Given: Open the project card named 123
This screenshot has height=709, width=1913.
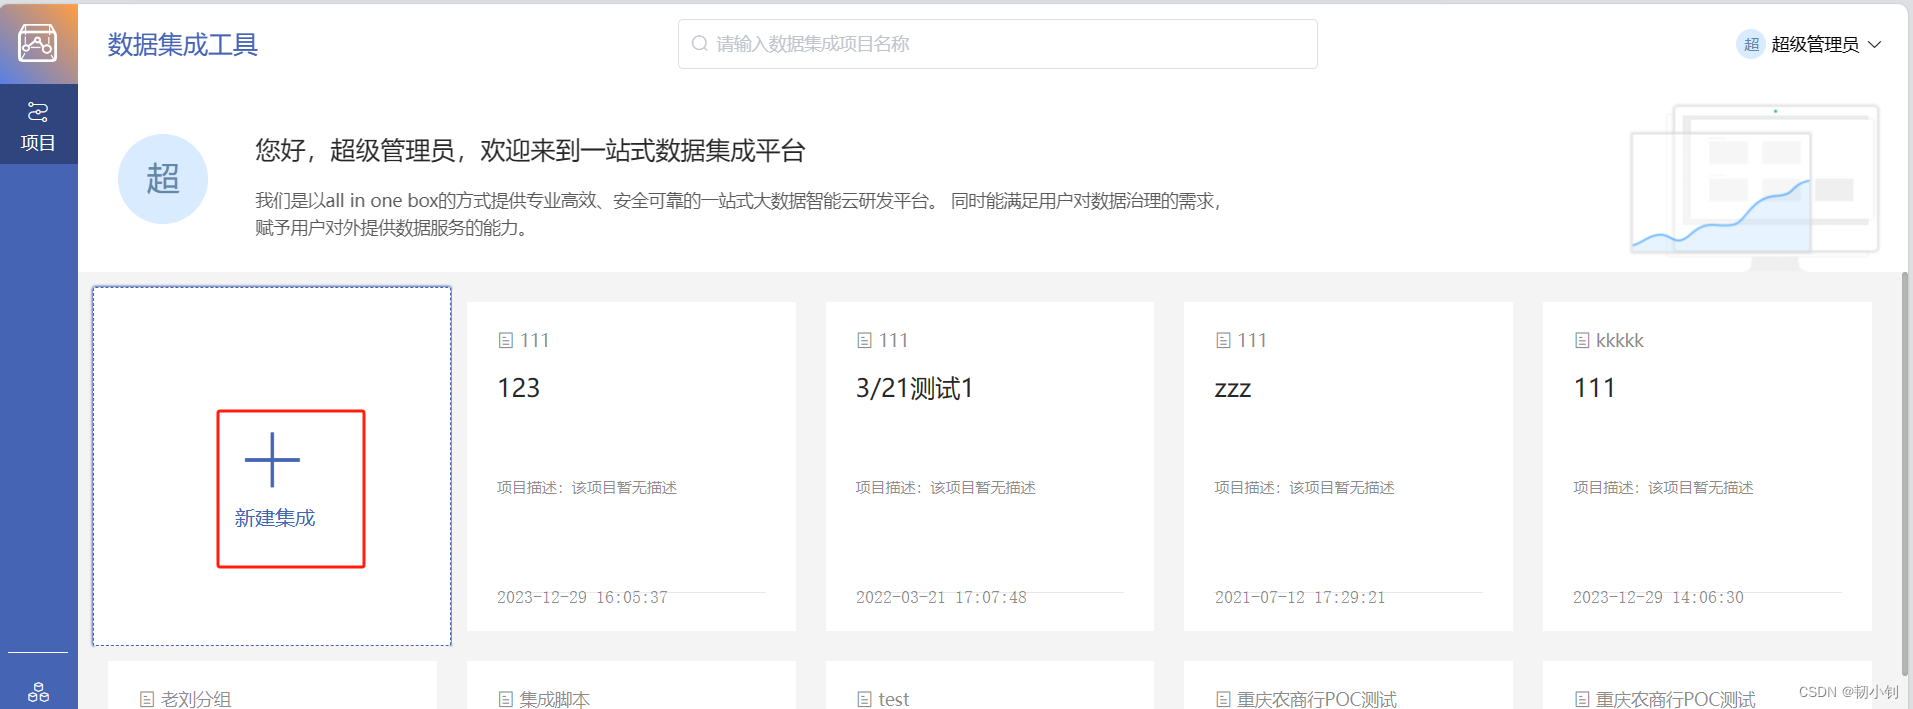Looking at the screenshot, I should tap(631, 466).
